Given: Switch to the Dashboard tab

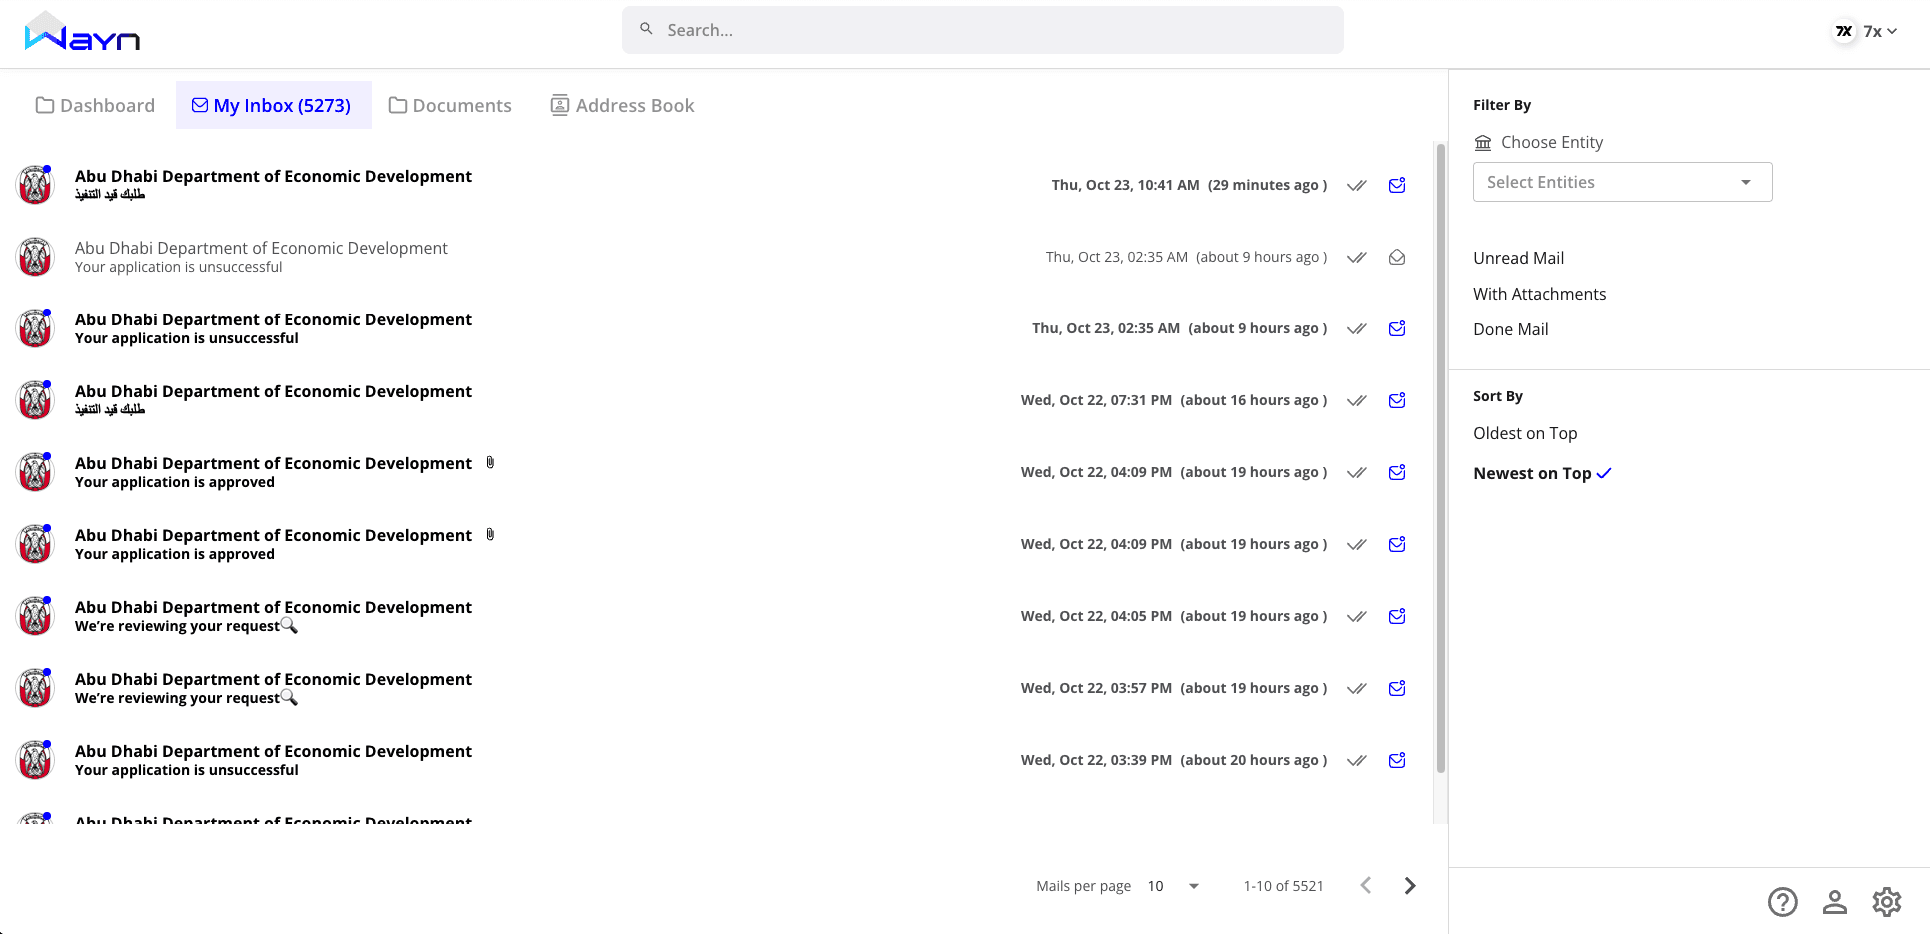Looking at the screenshot, I should click(96, 105).
